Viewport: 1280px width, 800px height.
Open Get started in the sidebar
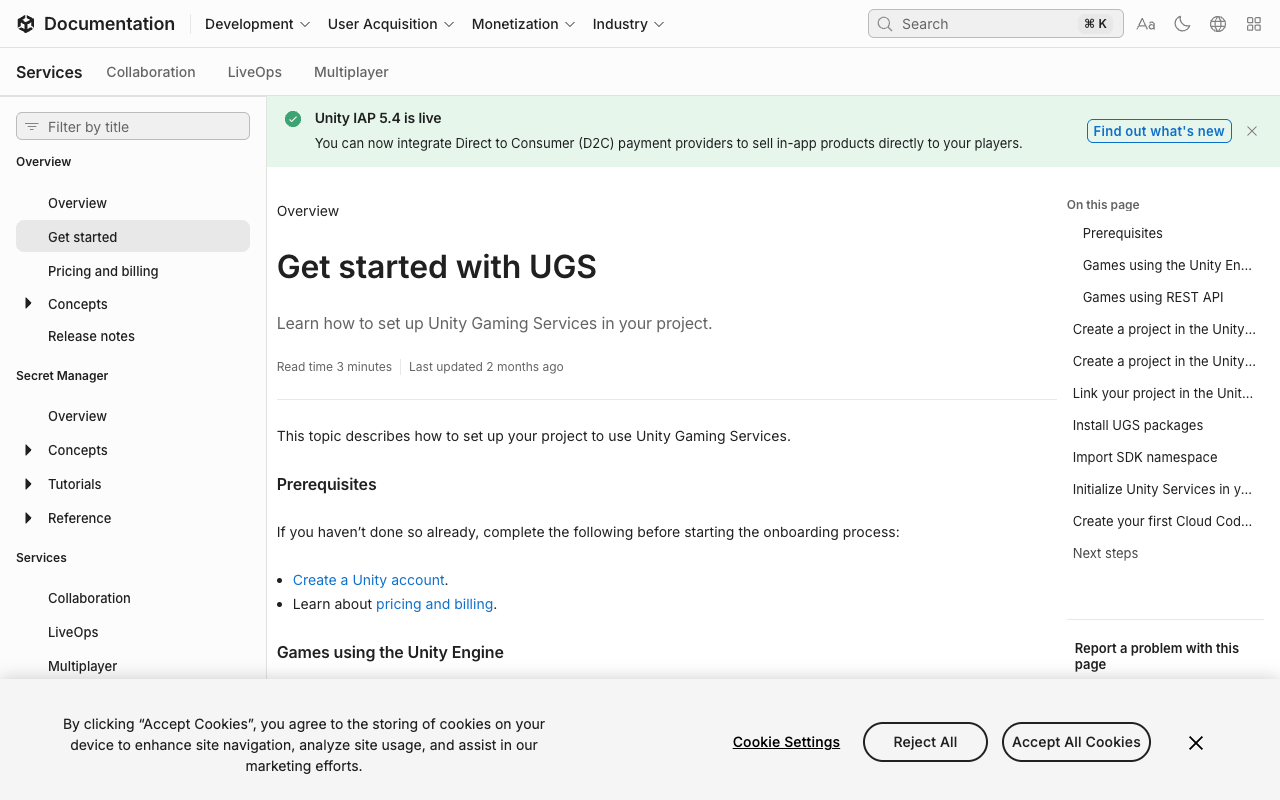pos(133,237)
